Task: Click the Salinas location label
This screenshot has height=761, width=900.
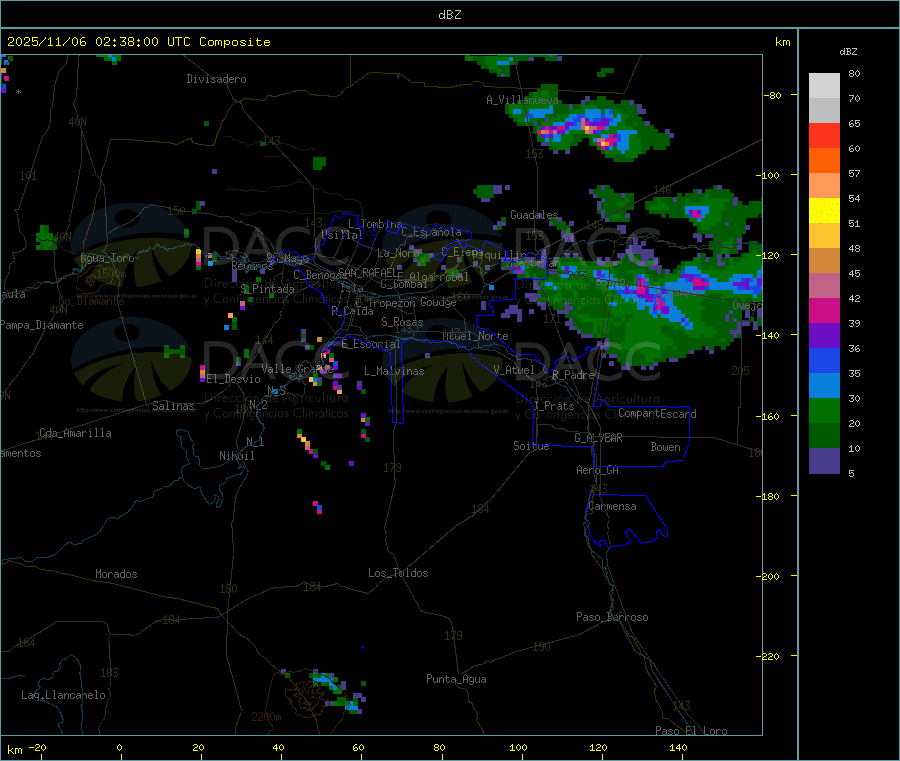Action: coord(173,406)
